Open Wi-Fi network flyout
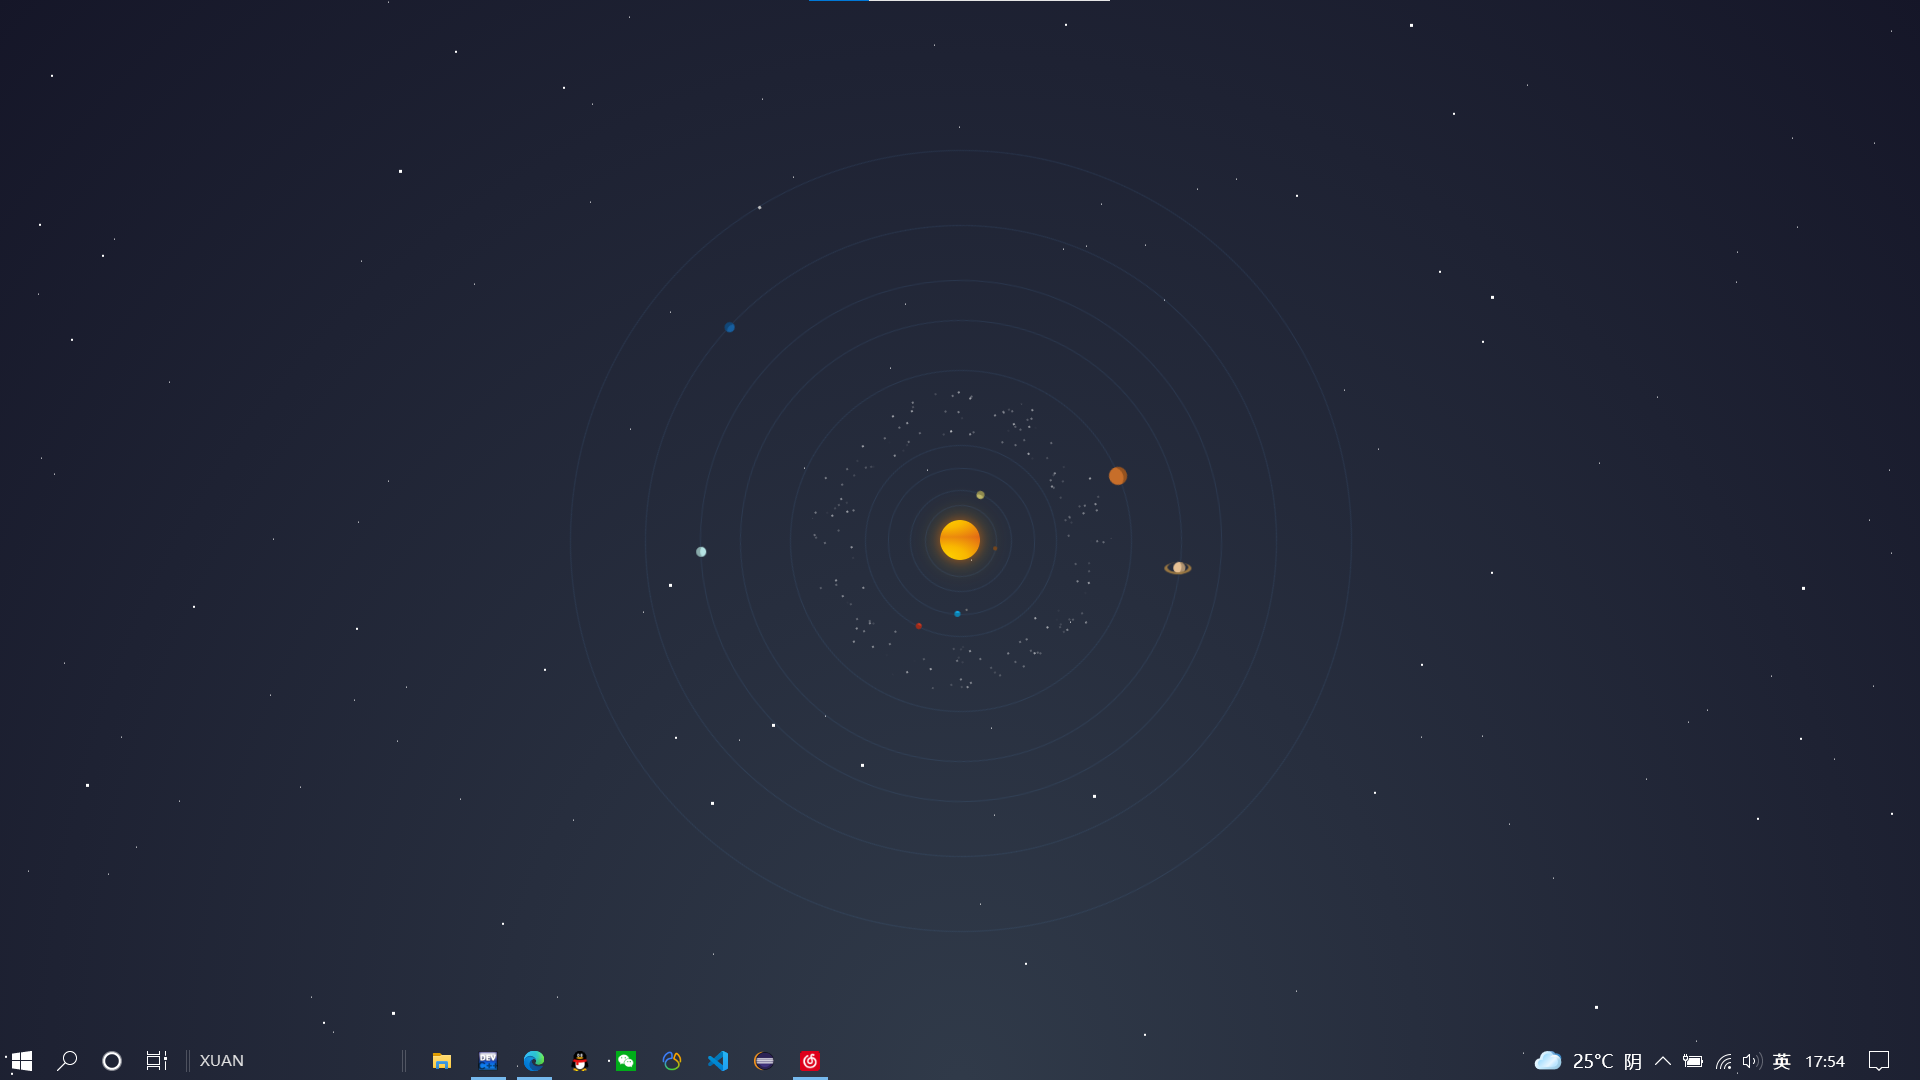 pos(1723,1061)
